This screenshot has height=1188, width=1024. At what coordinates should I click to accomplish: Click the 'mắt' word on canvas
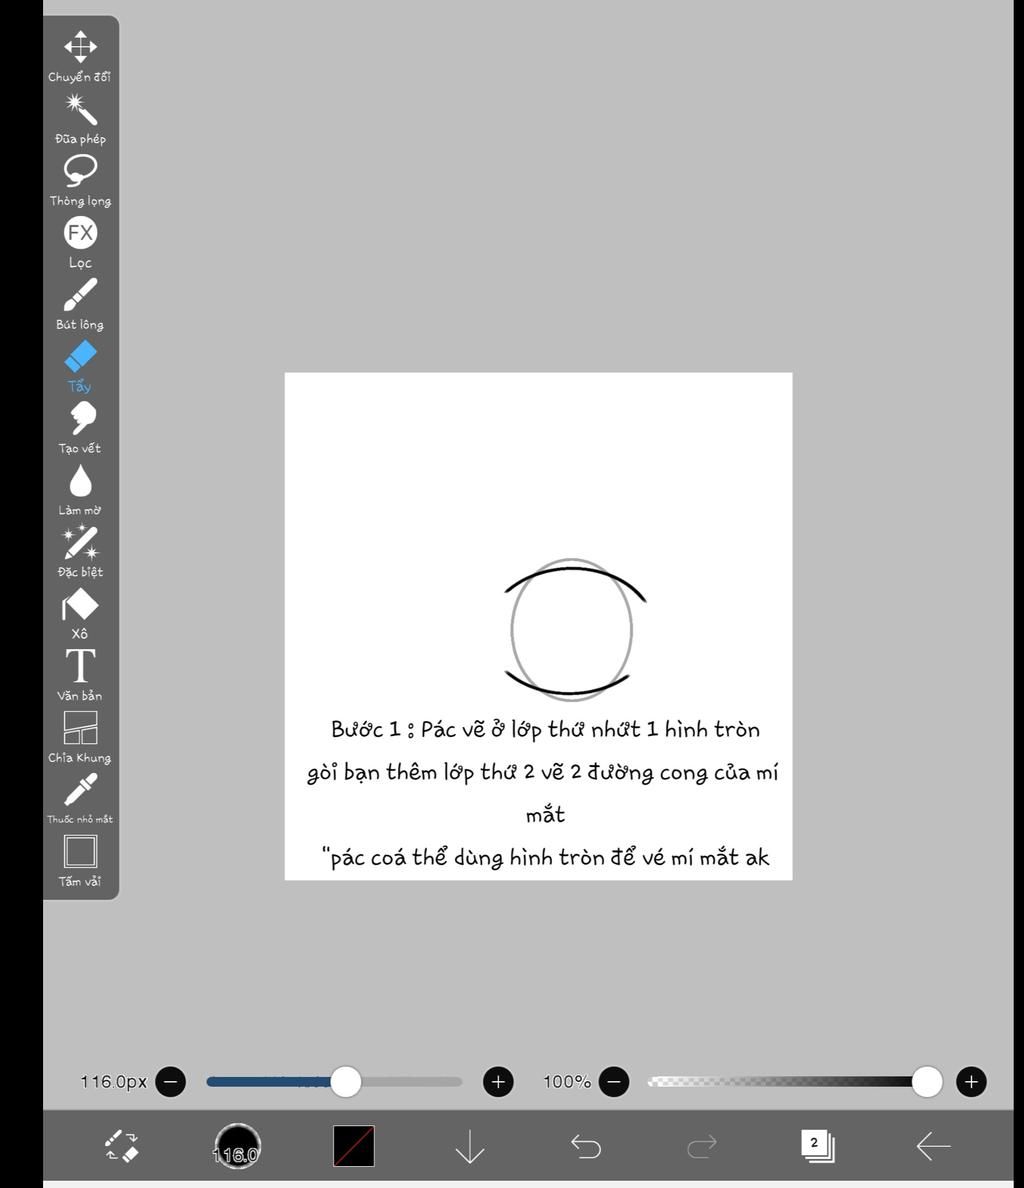(x=545, y=815)
